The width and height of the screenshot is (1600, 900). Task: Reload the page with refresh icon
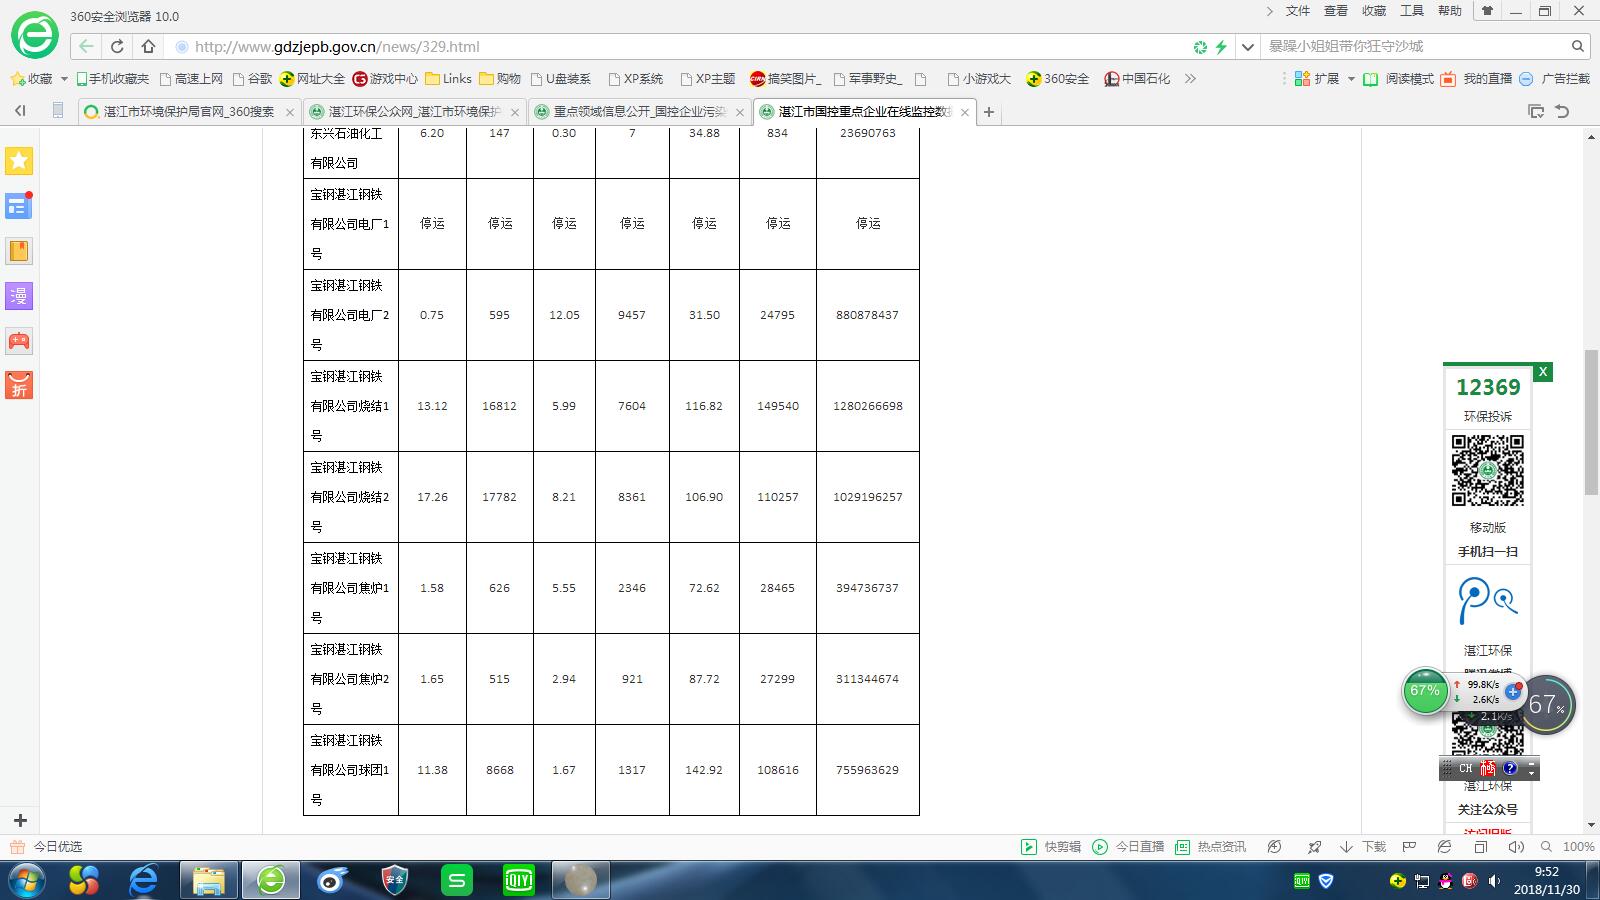tap(117, 47)
